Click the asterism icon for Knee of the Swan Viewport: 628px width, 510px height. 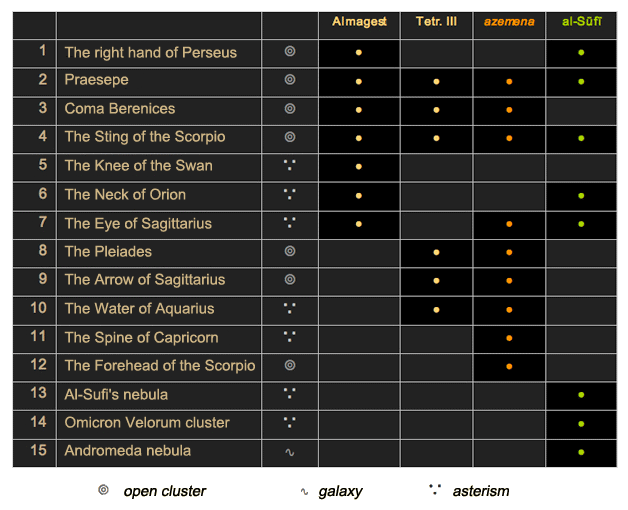pos(290,165)
